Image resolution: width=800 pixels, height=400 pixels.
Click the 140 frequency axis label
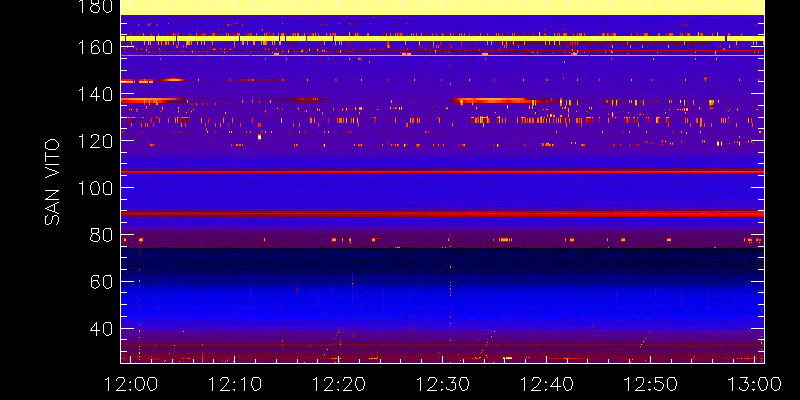point(94,94)
